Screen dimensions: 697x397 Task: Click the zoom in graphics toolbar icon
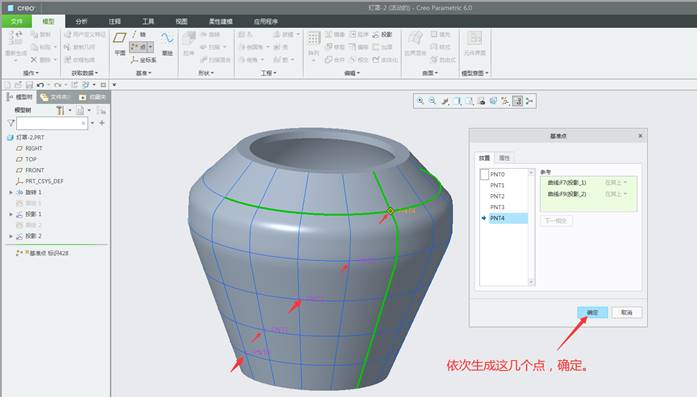420,101
